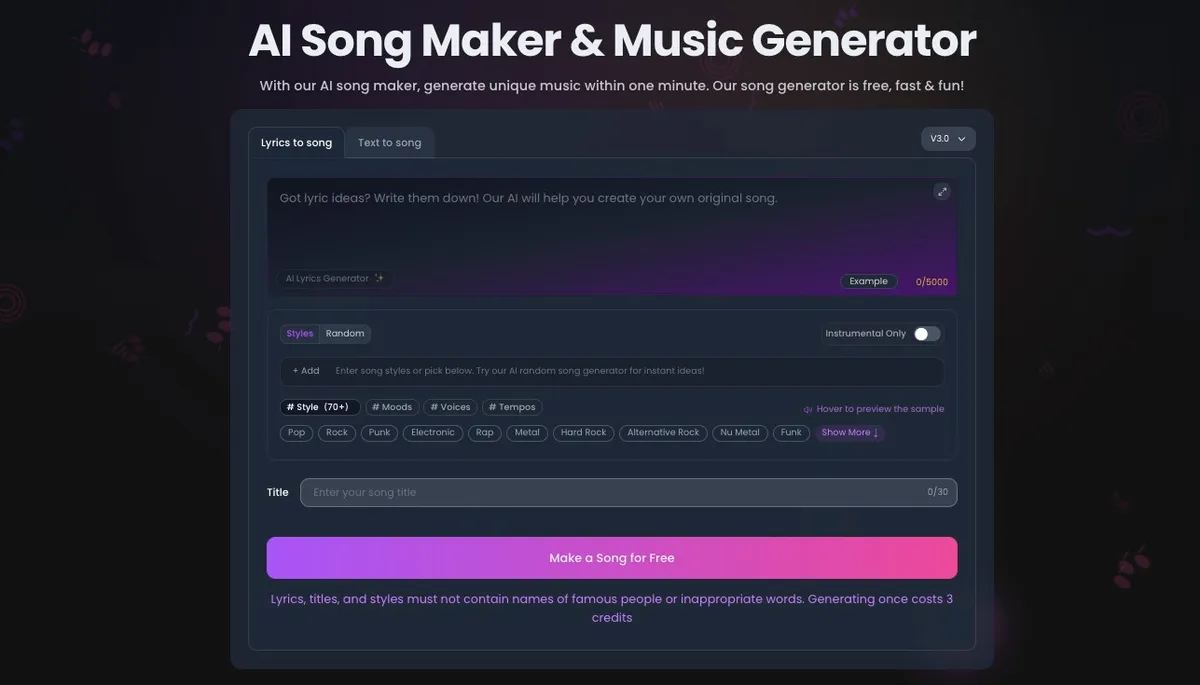The width and height of the screenshot is (1200, 685).
Task: Open the V3.0 version dropdown
Action: click(948, 139)
